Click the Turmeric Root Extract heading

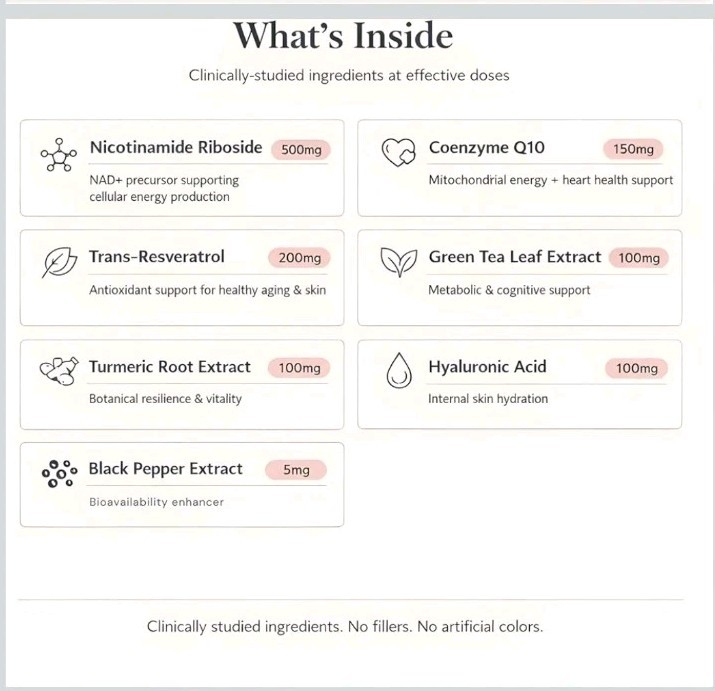click(x=170, y=367)
